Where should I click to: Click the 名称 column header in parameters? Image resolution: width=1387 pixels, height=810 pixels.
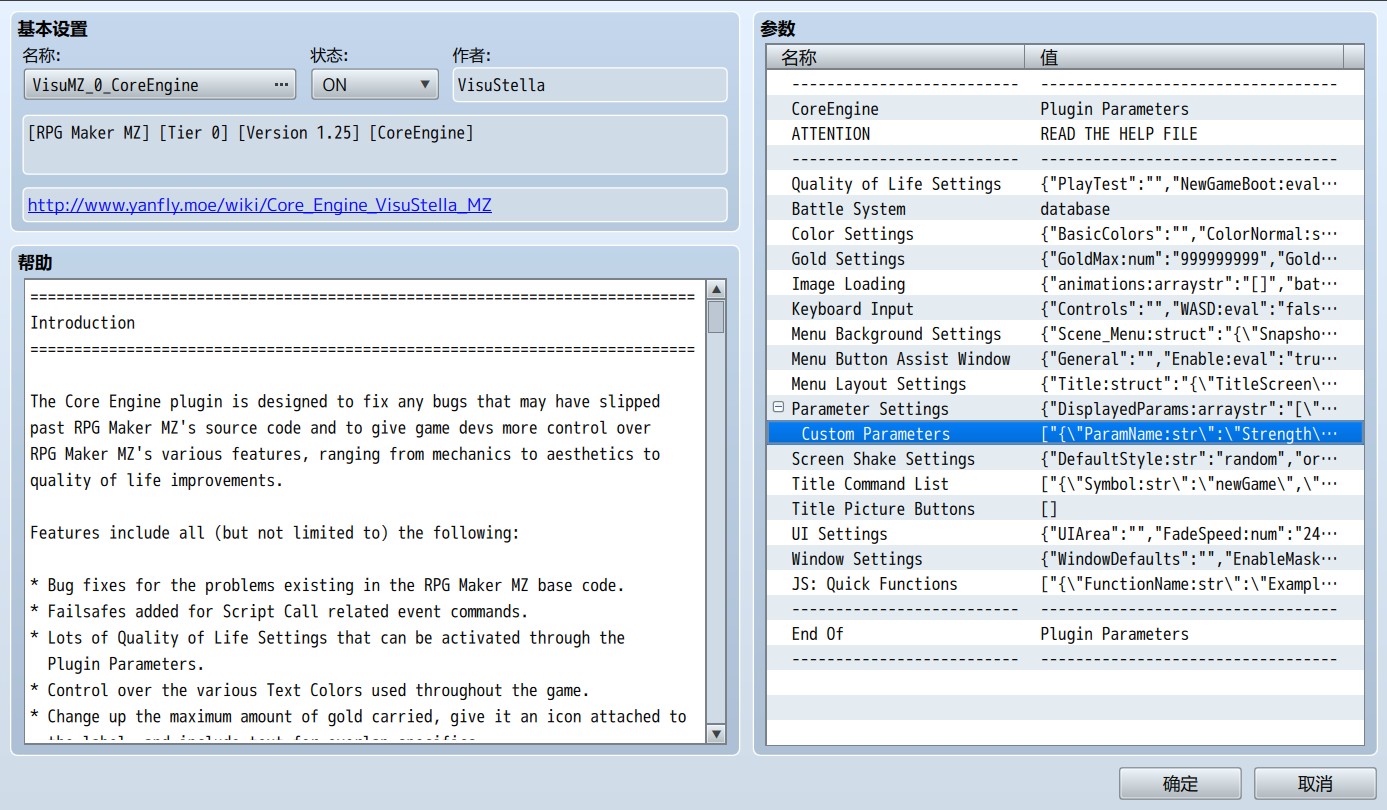[x=896, y=57]
